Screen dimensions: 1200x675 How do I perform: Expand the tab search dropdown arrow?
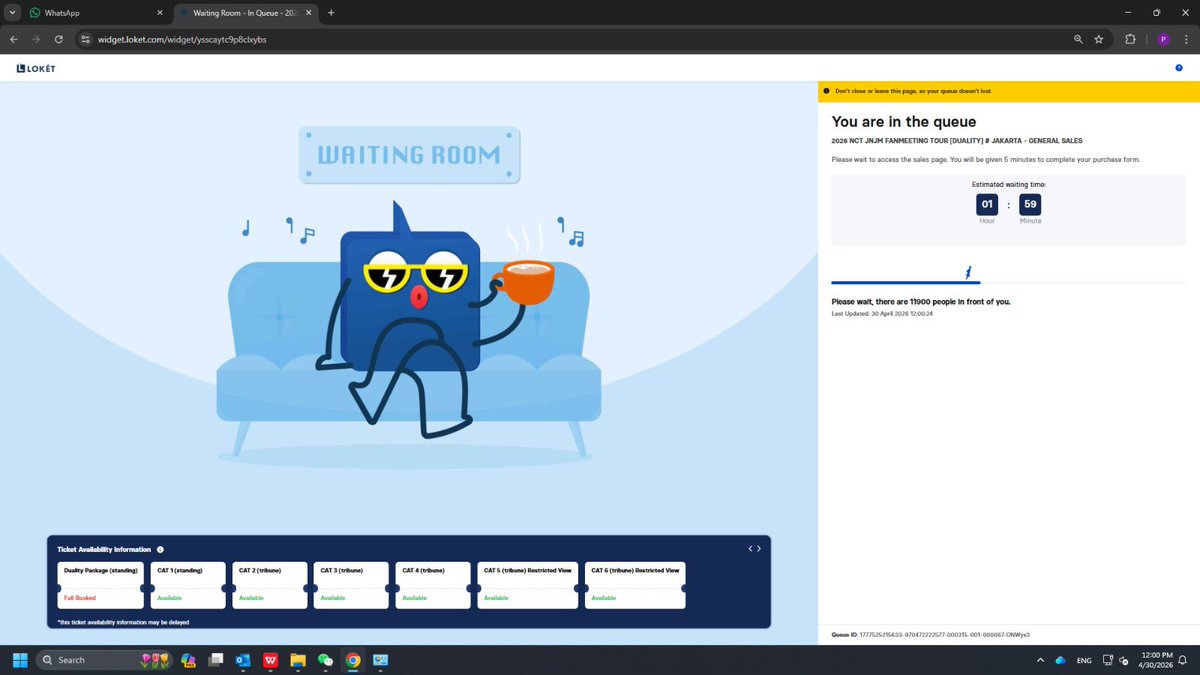pos(12,13)
